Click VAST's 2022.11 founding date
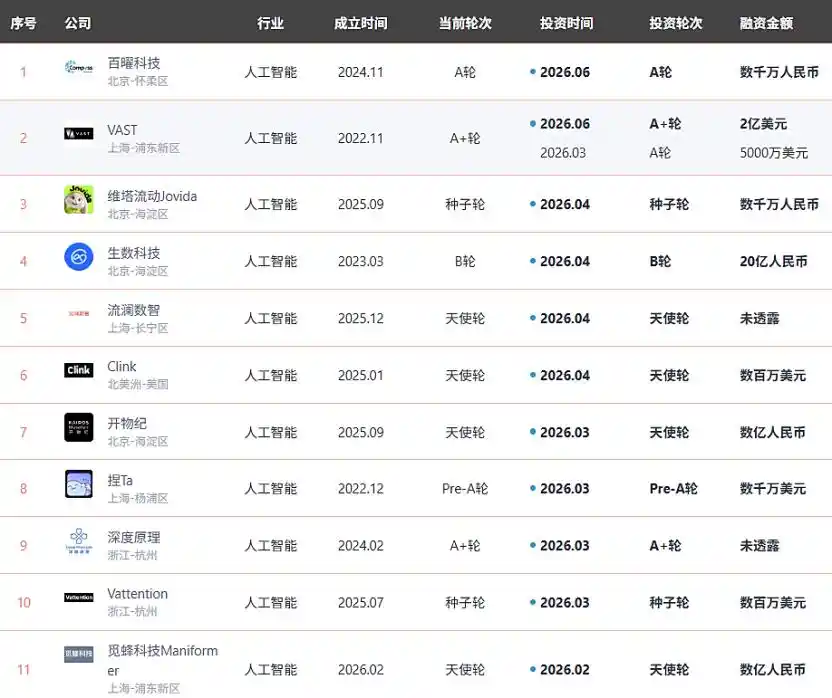The width and height of the screenshot is (832, 698). (361, 139)
